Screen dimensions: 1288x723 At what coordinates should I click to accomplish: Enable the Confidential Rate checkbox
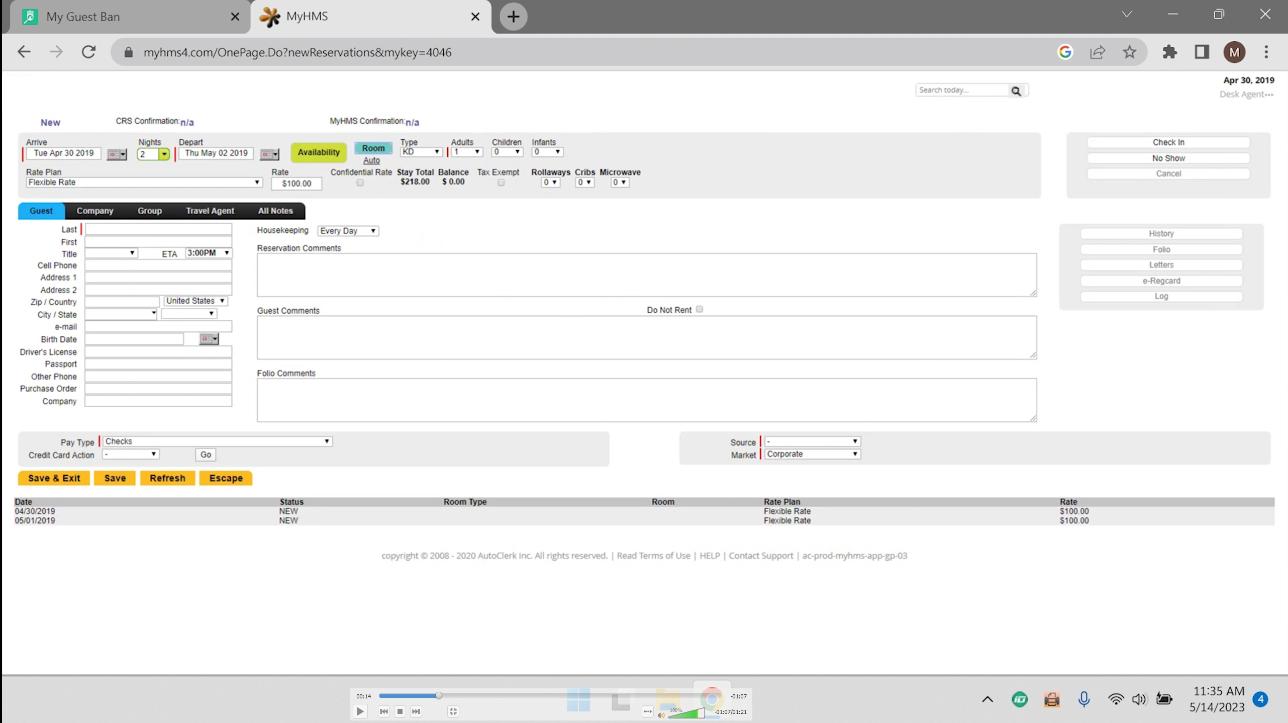(x=359, y=182)
